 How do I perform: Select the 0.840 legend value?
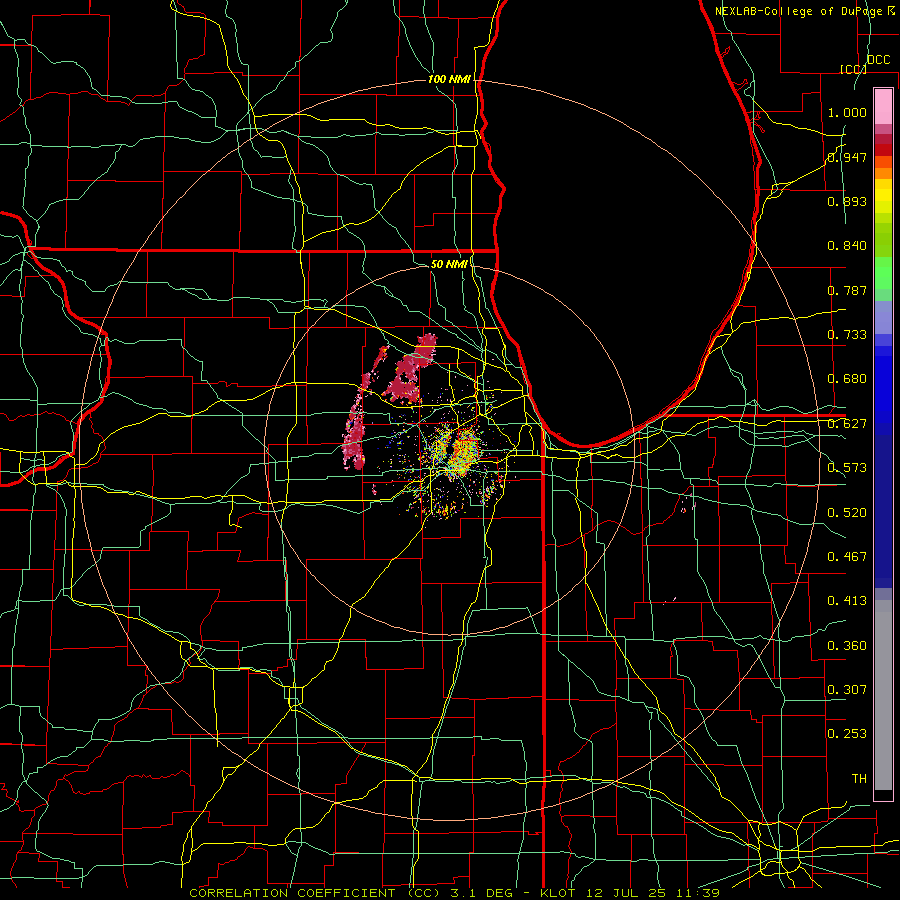847,246
